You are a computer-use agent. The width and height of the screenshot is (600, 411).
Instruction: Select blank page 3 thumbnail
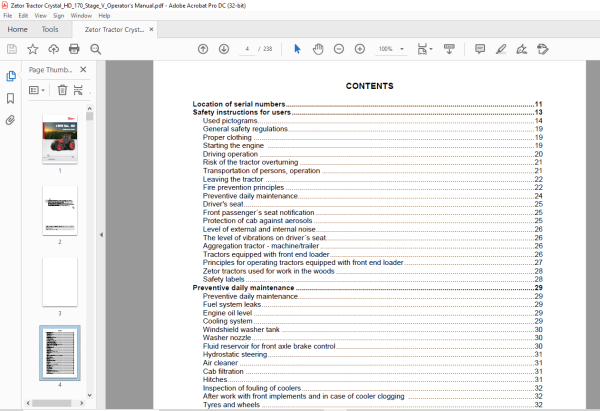[x=60, y=282]
